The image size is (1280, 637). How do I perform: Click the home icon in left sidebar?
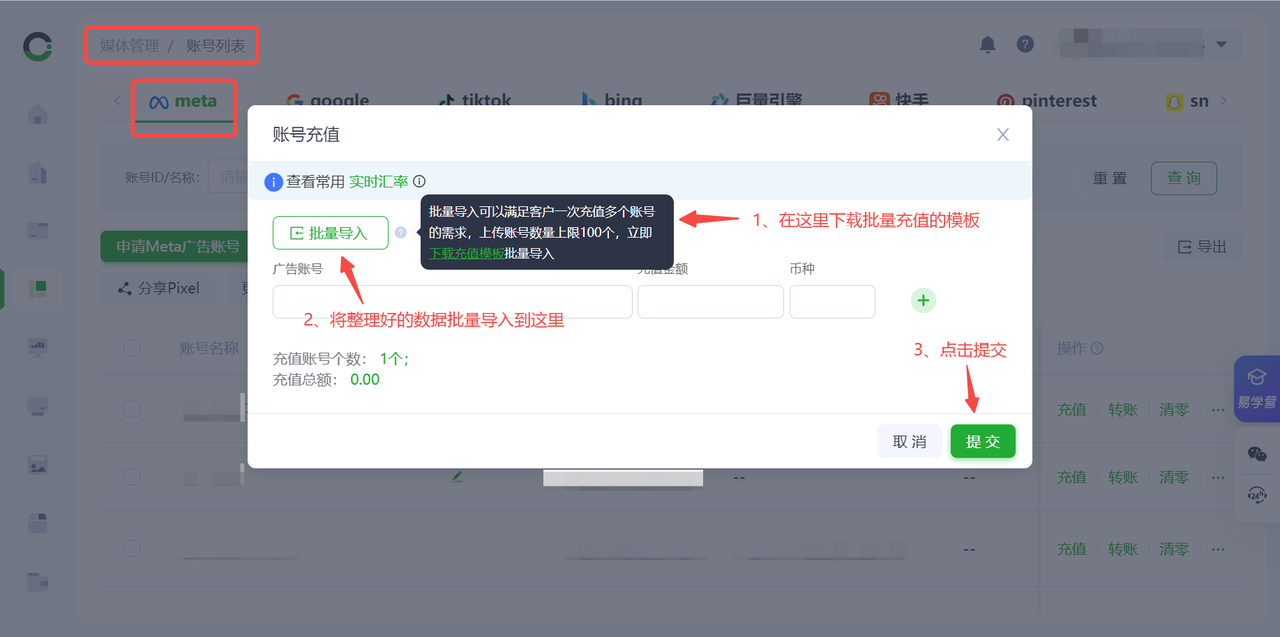(38, 114)
